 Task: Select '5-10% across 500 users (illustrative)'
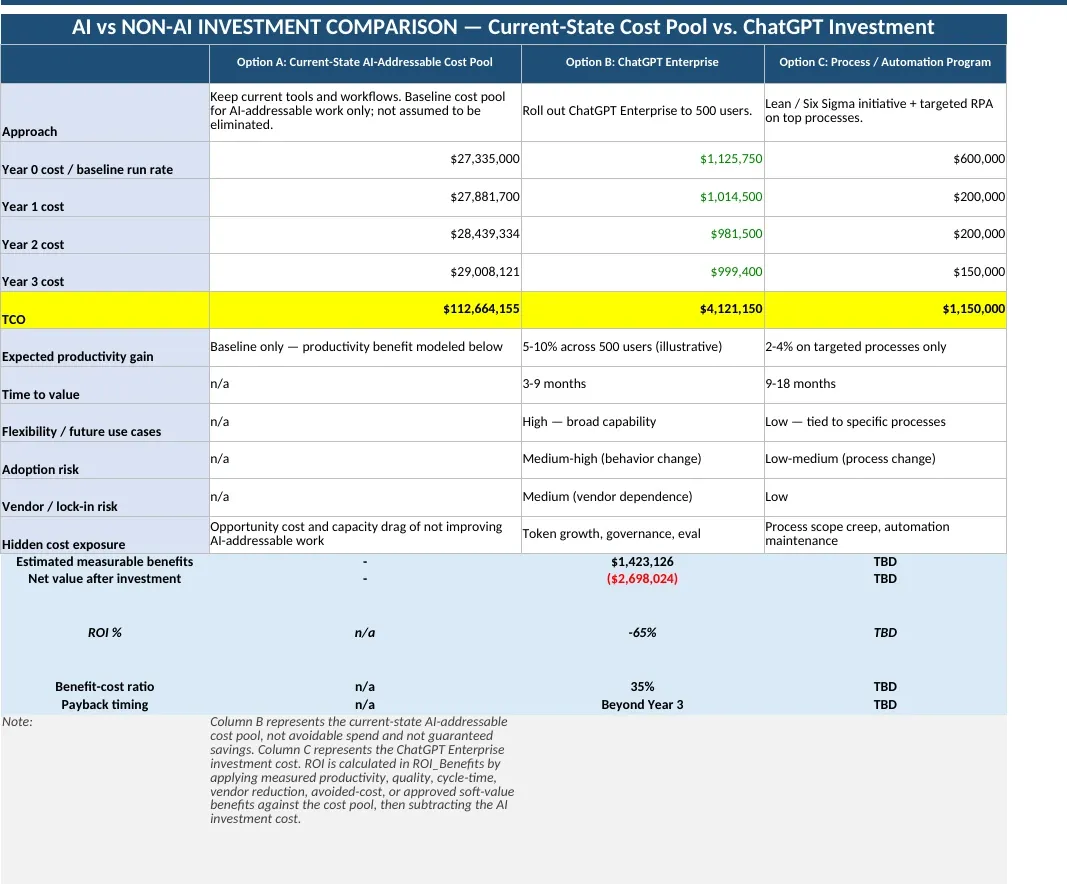642,347
